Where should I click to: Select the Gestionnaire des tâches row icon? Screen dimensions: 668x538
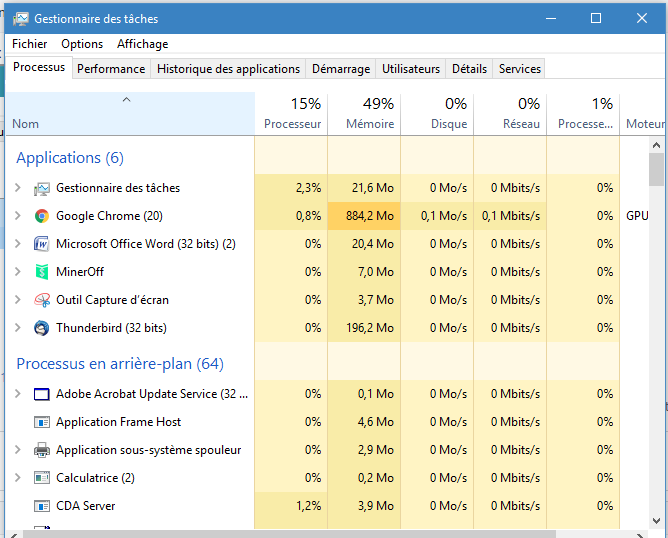pos(42,188)
